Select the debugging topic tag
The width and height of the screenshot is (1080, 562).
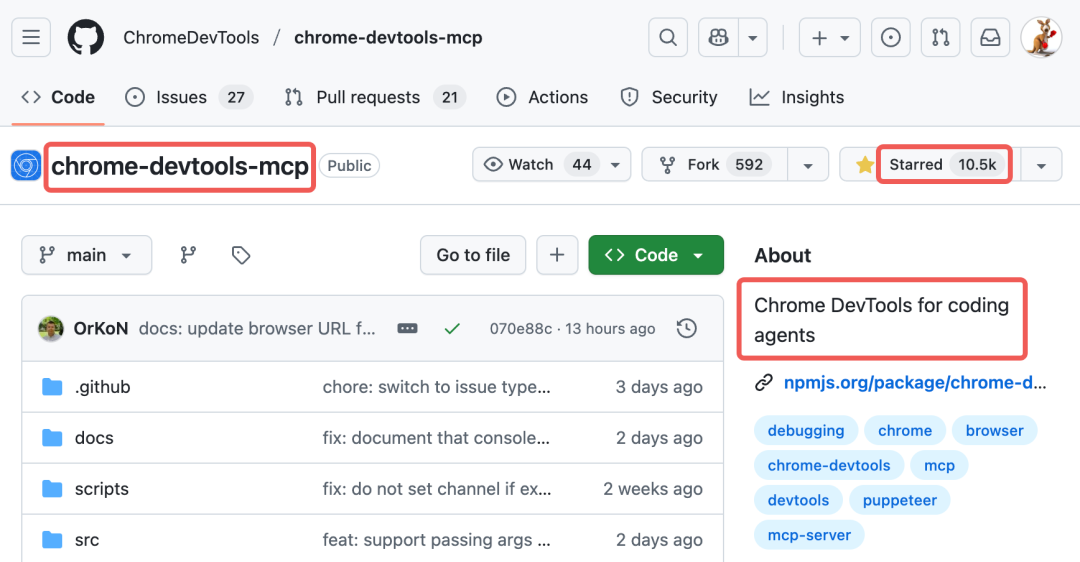pos(806,430)
